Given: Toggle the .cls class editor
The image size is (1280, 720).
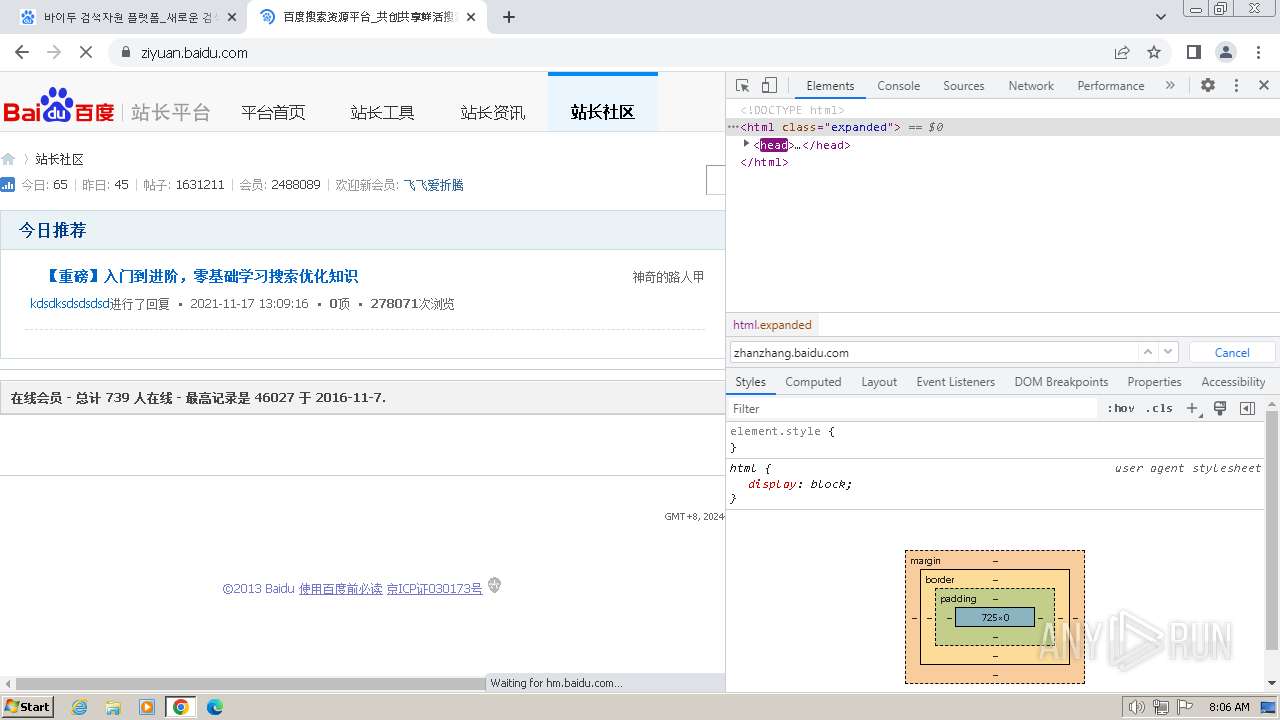Looking at the screenshot, I should click(1160, 408).
